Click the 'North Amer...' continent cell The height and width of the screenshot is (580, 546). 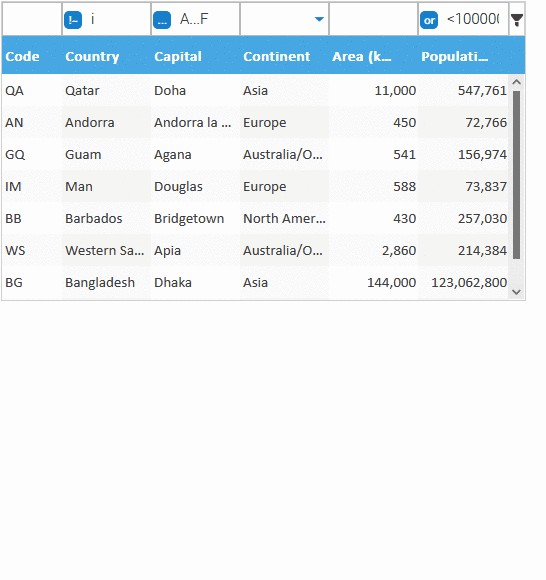pos(284,219)
